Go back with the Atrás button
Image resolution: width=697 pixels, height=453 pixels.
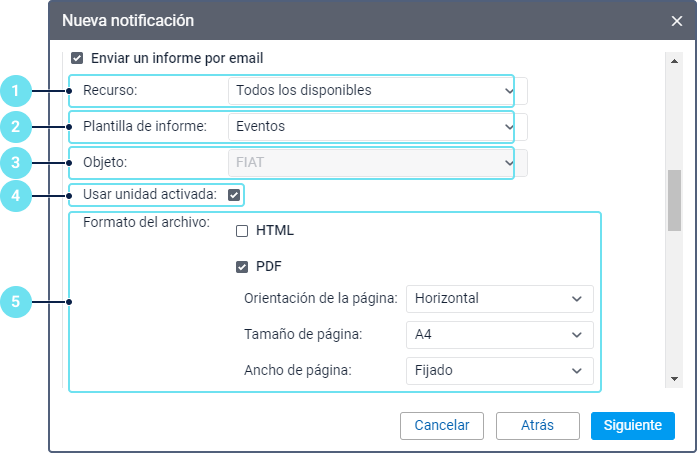point(537,425)
